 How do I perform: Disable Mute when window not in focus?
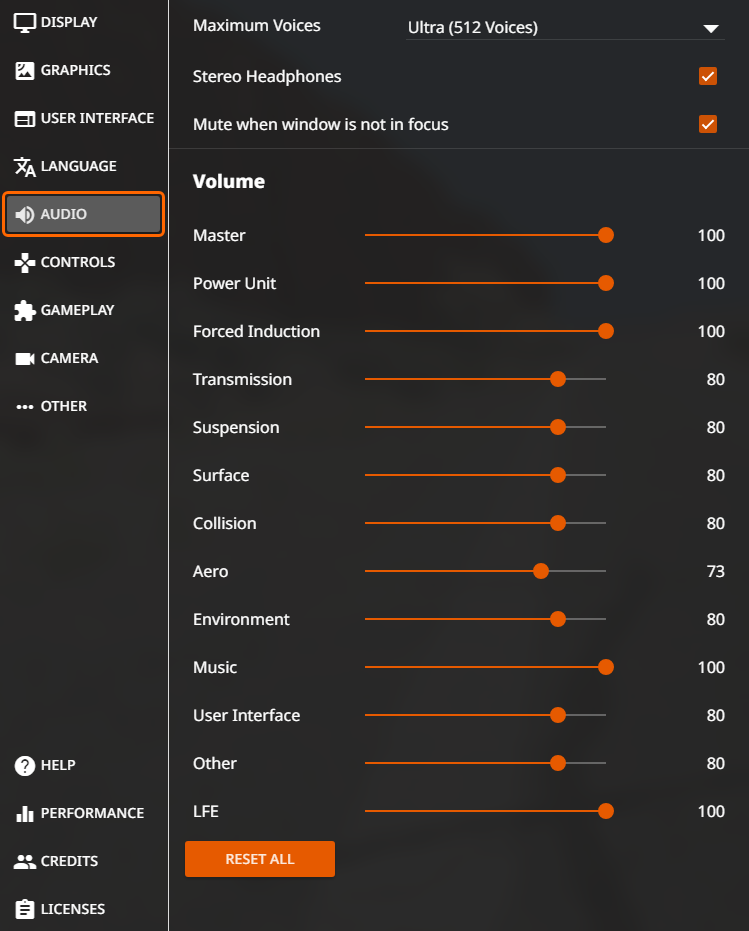[x=707, y=124]
